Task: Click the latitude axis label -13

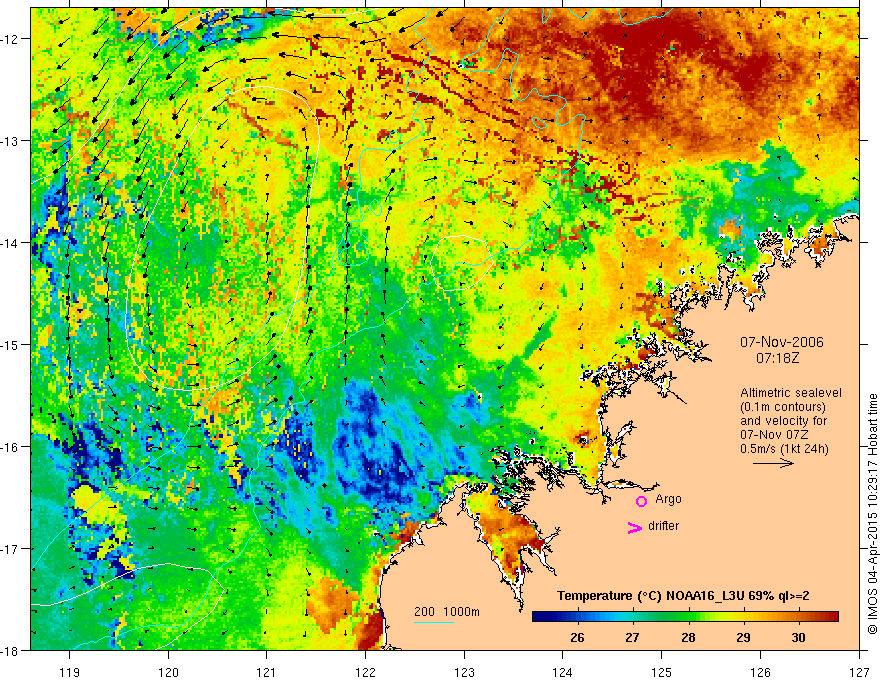Action: tap(11, 141)
